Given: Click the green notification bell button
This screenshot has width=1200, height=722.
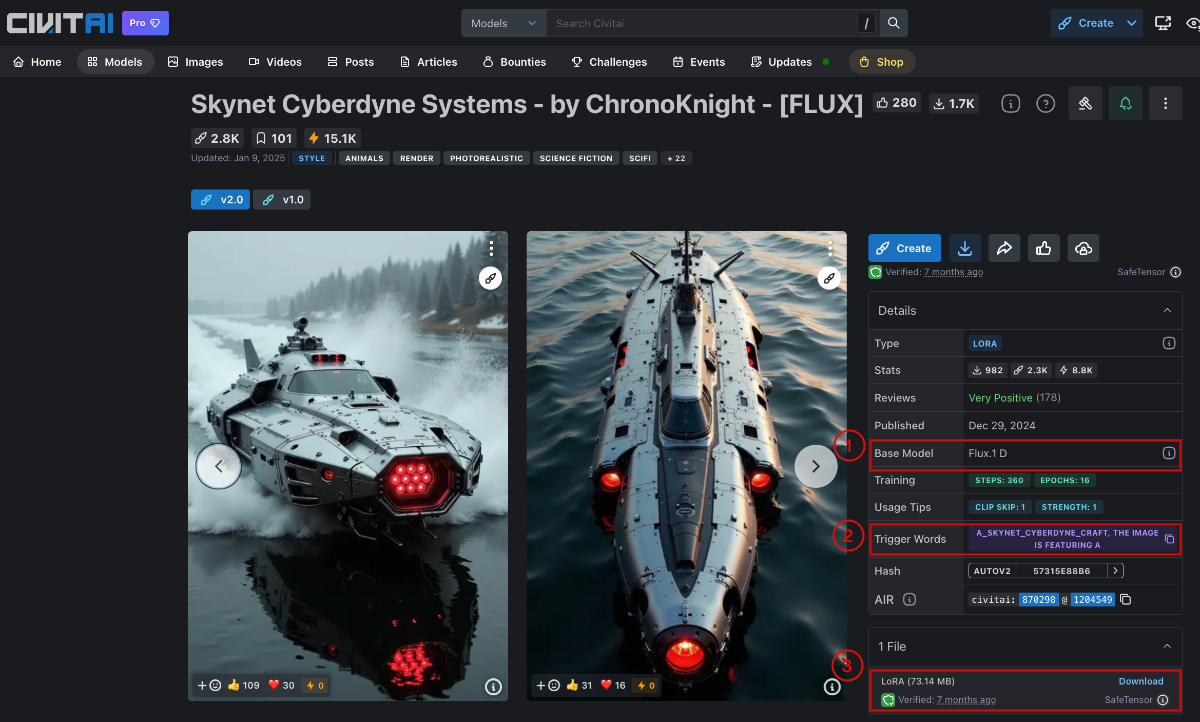Looking at the screenshot, I should coord(1126,103).
